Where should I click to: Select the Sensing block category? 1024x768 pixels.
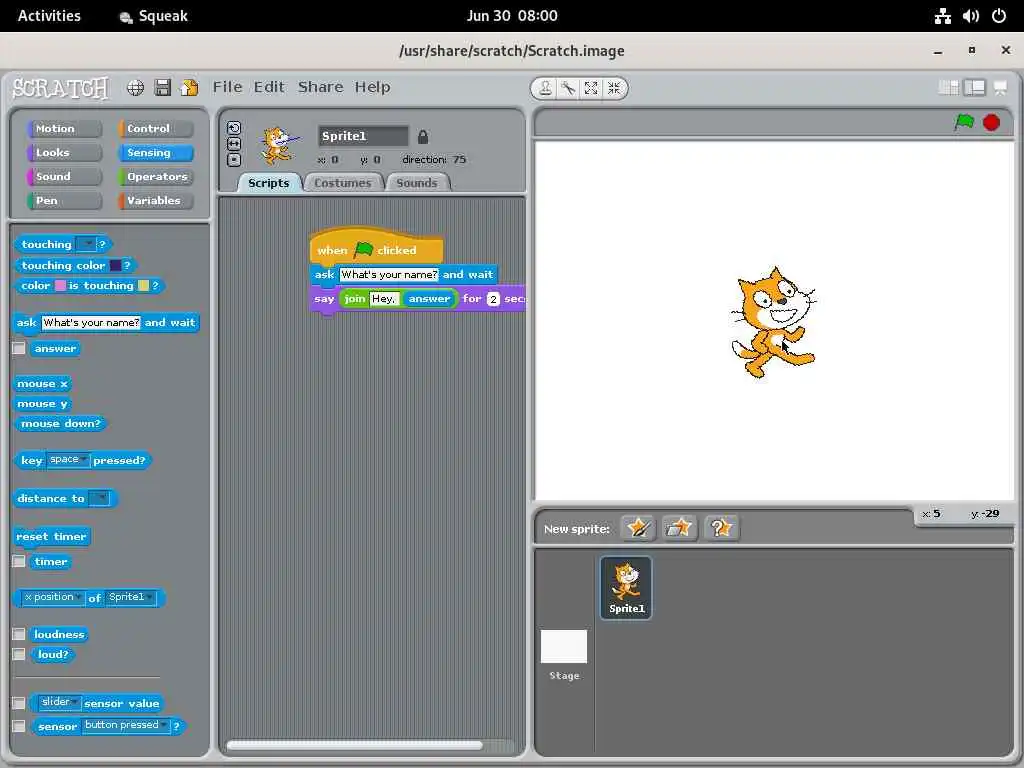(x=156, y=153)
